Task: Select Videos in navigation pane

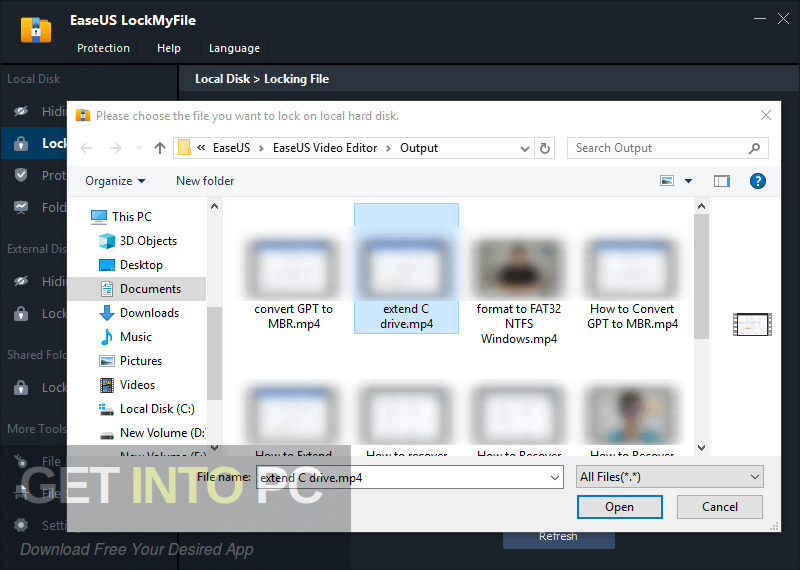Action: pyautogui.click(x=127, y=385)
